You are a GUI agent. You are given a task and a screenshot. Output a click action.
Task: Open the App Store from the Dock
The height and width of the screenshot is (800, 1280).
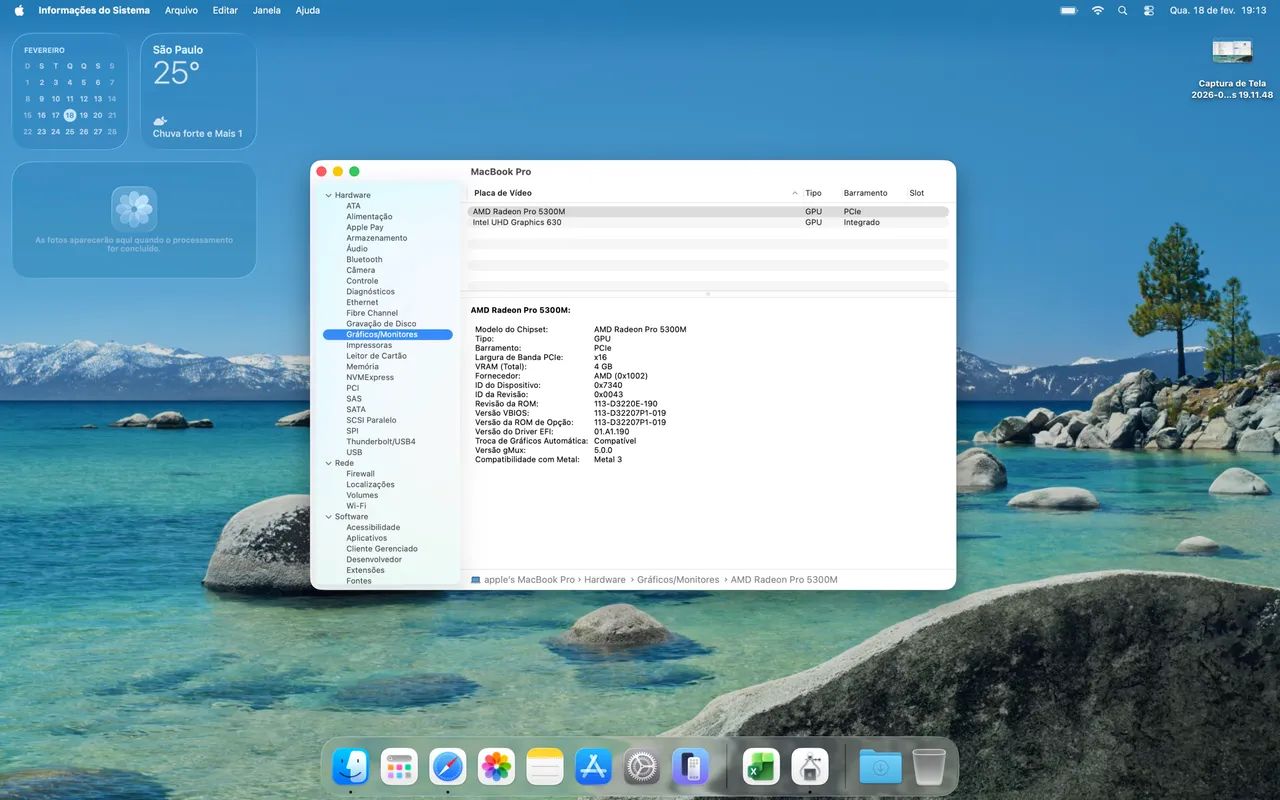[592, 766]
